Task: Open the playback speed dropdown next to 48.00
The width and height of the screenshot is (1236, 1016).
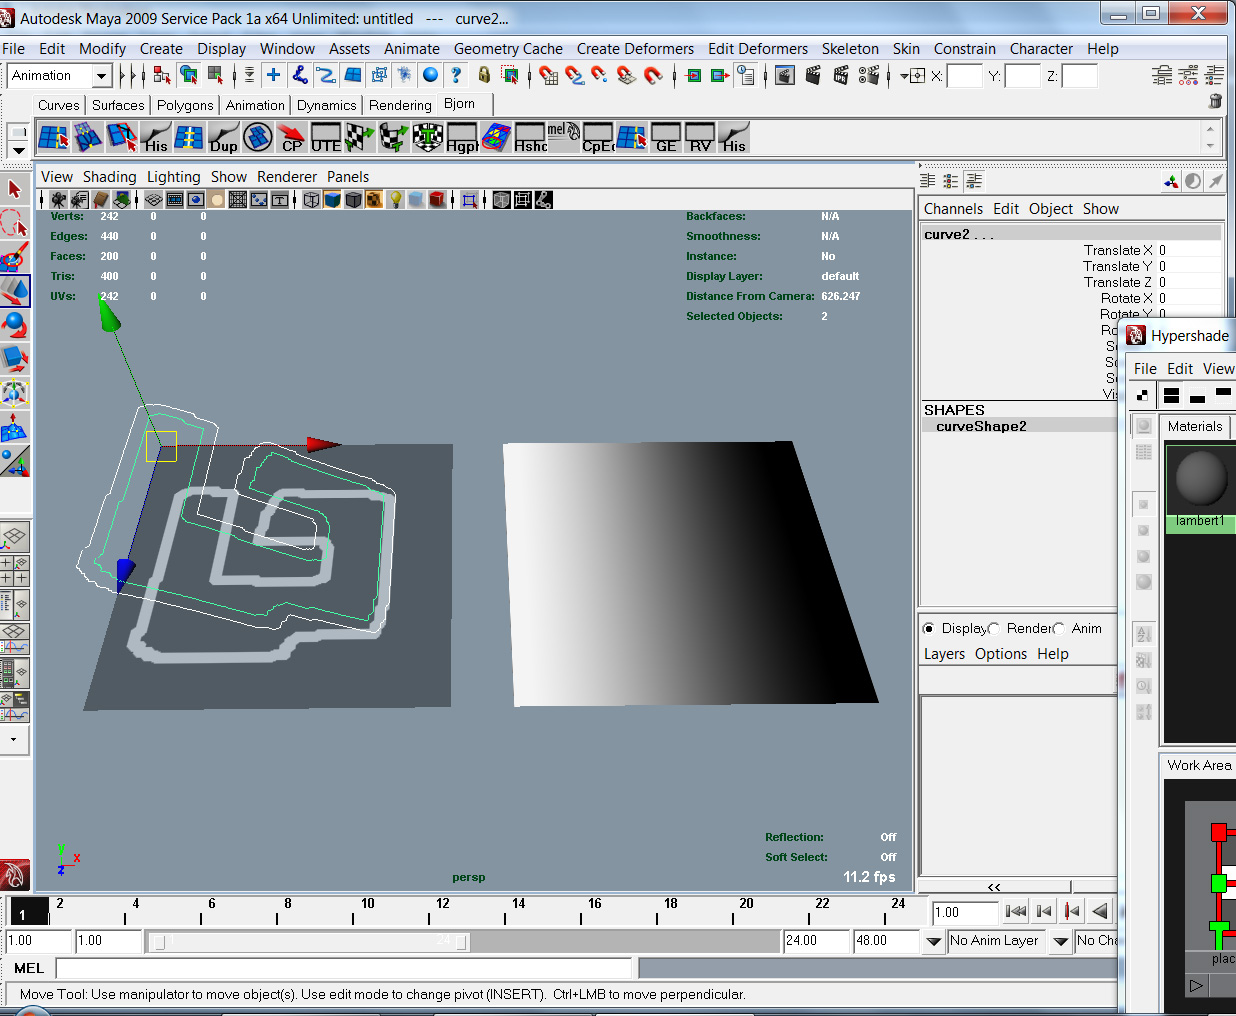Action: [932, 941]
